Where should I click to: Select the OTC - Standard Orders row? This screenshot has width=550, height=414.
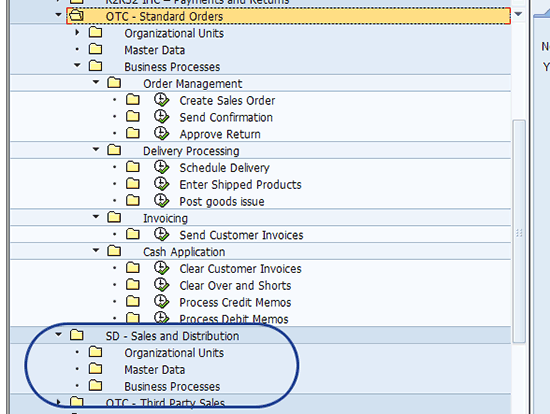(288, 16)
